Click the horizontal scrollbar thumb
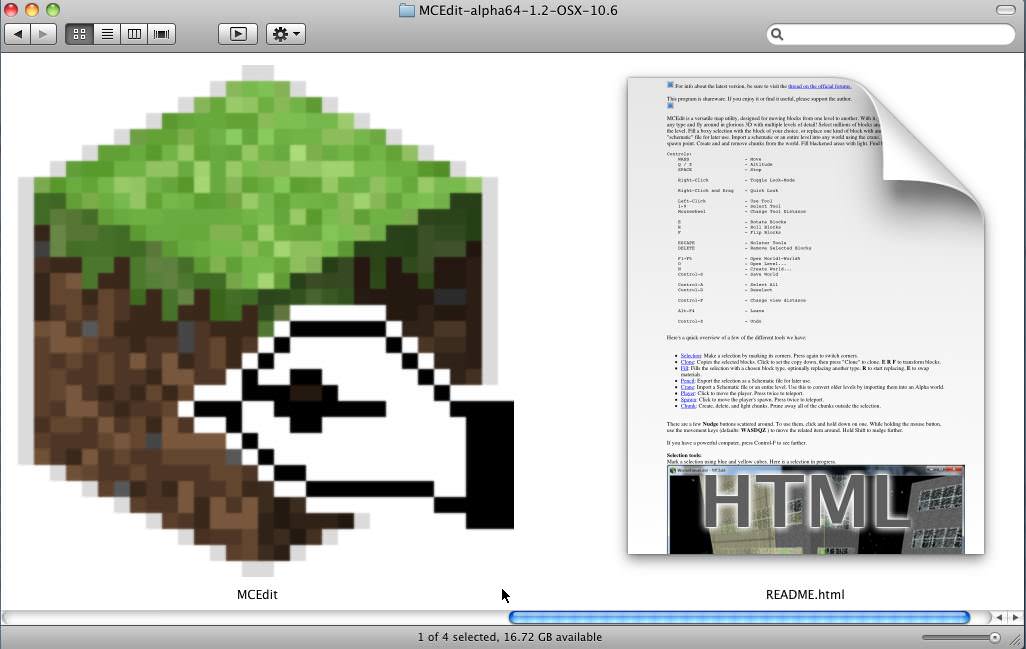 coord(739,617)
